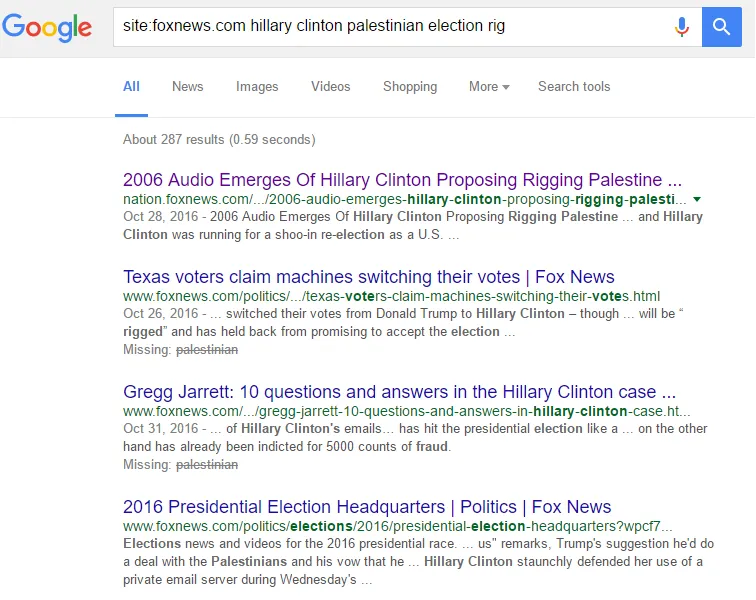Click the presidential-election-headquarters URL text
Image resolution: width=756 pixels, height=600 pixels.
398,526
